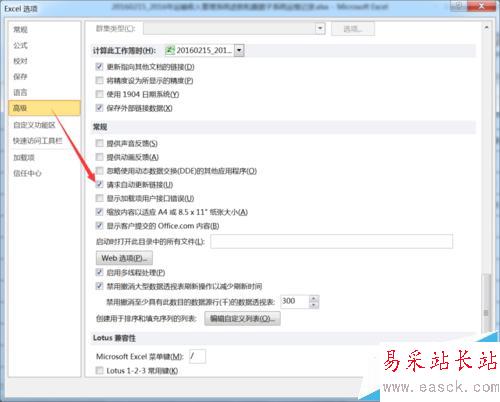The image size is (500, 402).
Task: Open Web 选项 dialog button
Action: 124,258
